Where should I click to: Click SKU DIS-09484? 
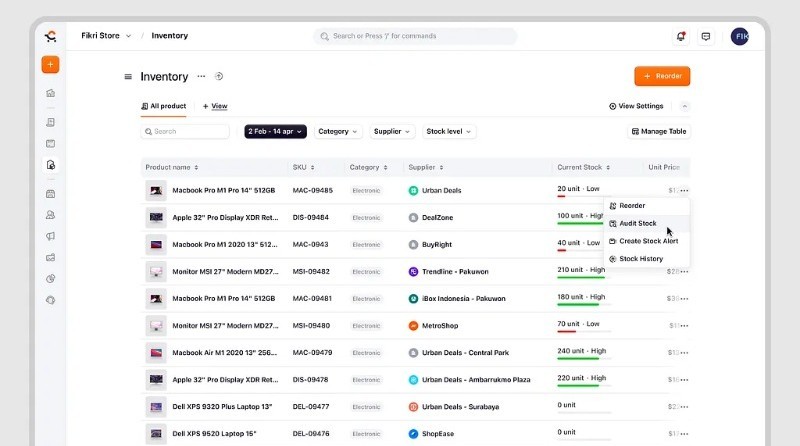[x=311, y=217]
